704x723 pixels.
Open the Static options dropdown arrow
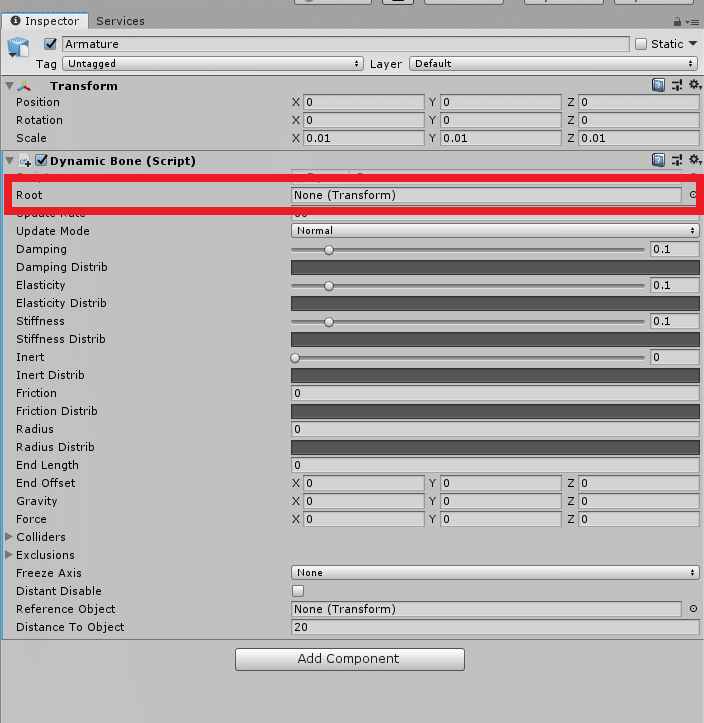coord(693,44)
